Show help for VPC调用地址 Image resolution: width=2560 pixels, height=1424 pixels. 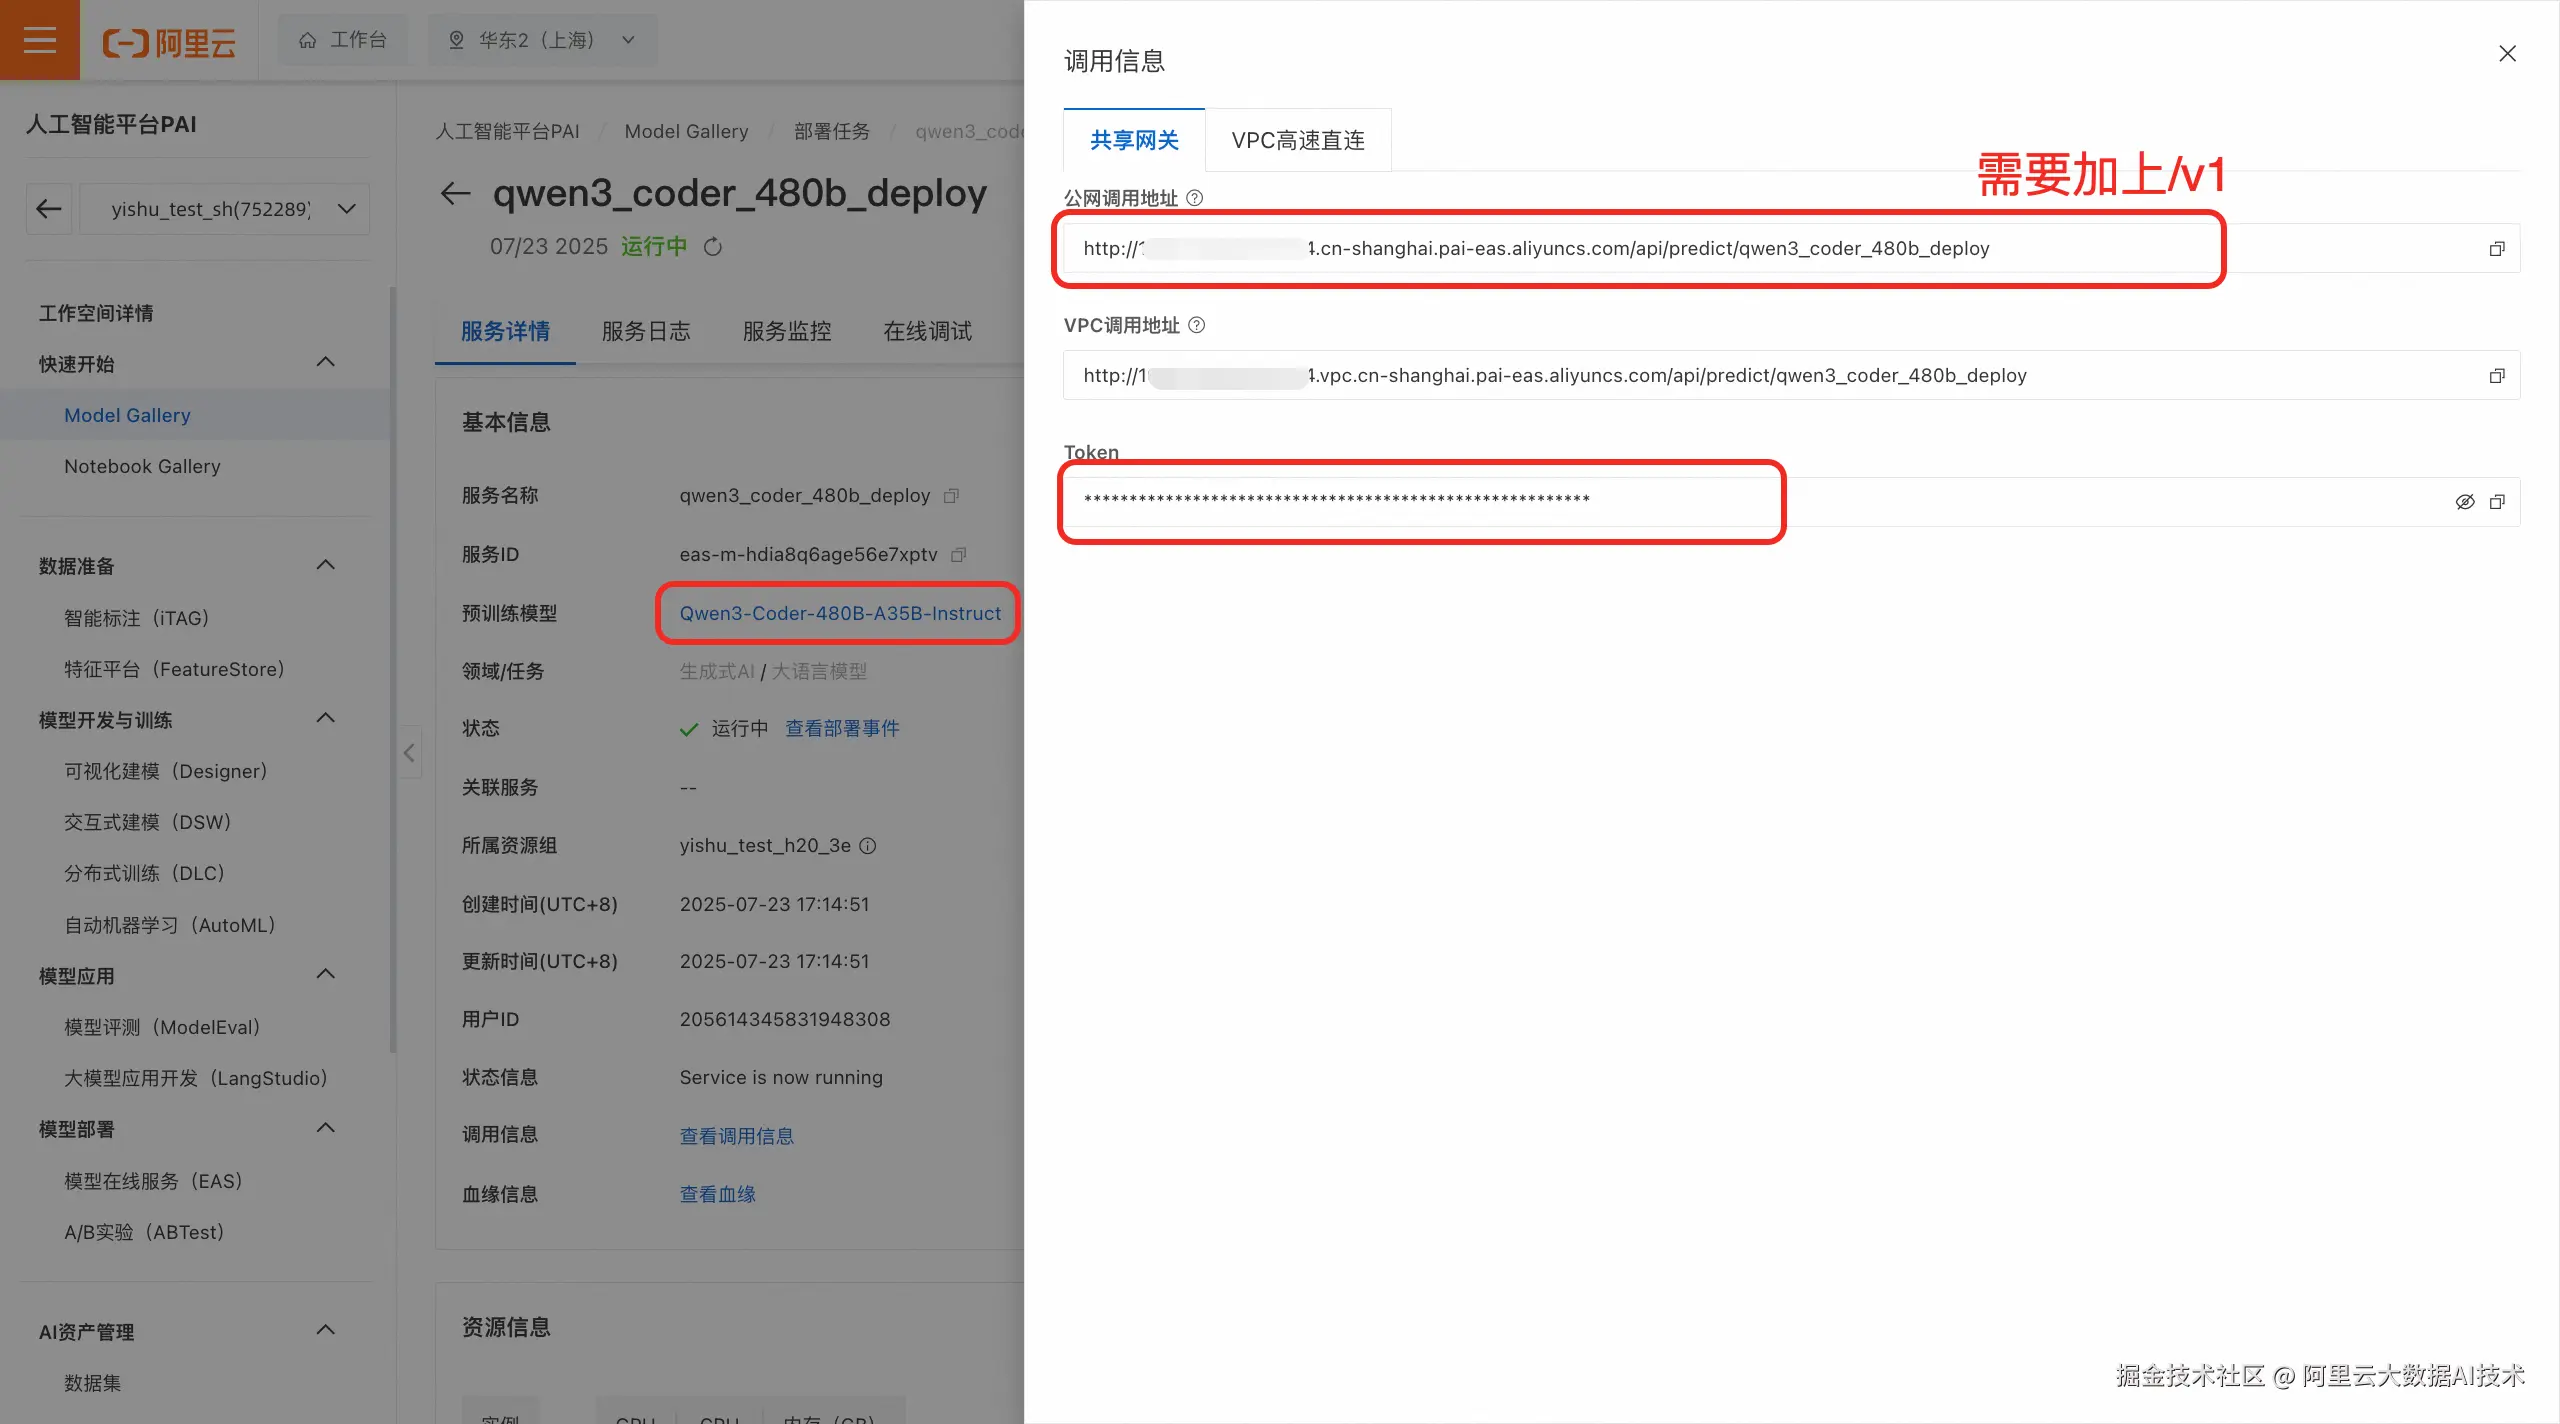pos(1196,325)
